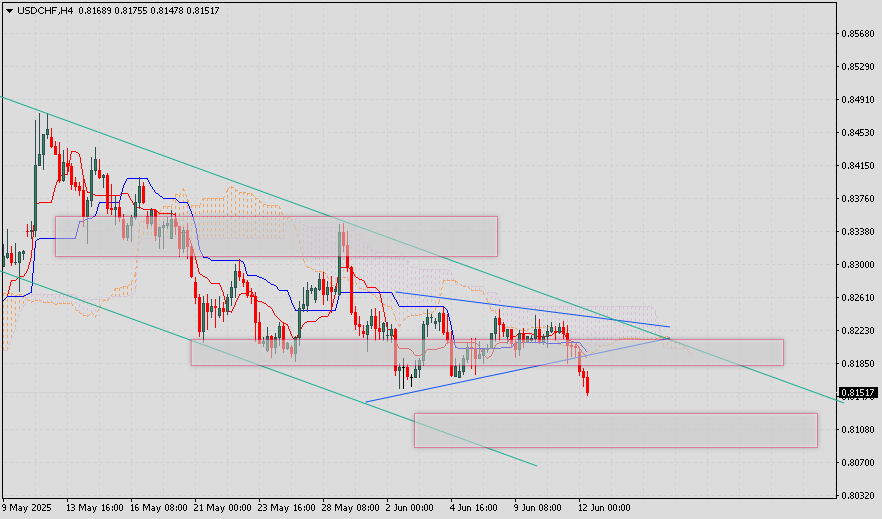Click the 0.81850 price scale label
882x519 pixels.
click(x=858, y=364)
